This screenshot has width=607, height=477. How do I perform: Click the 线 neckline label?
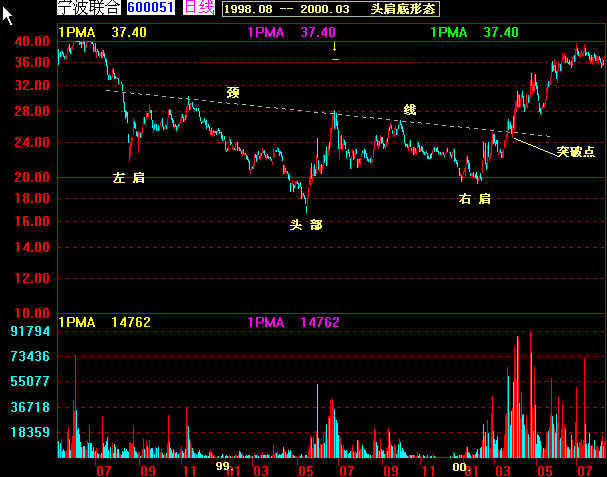410,110
